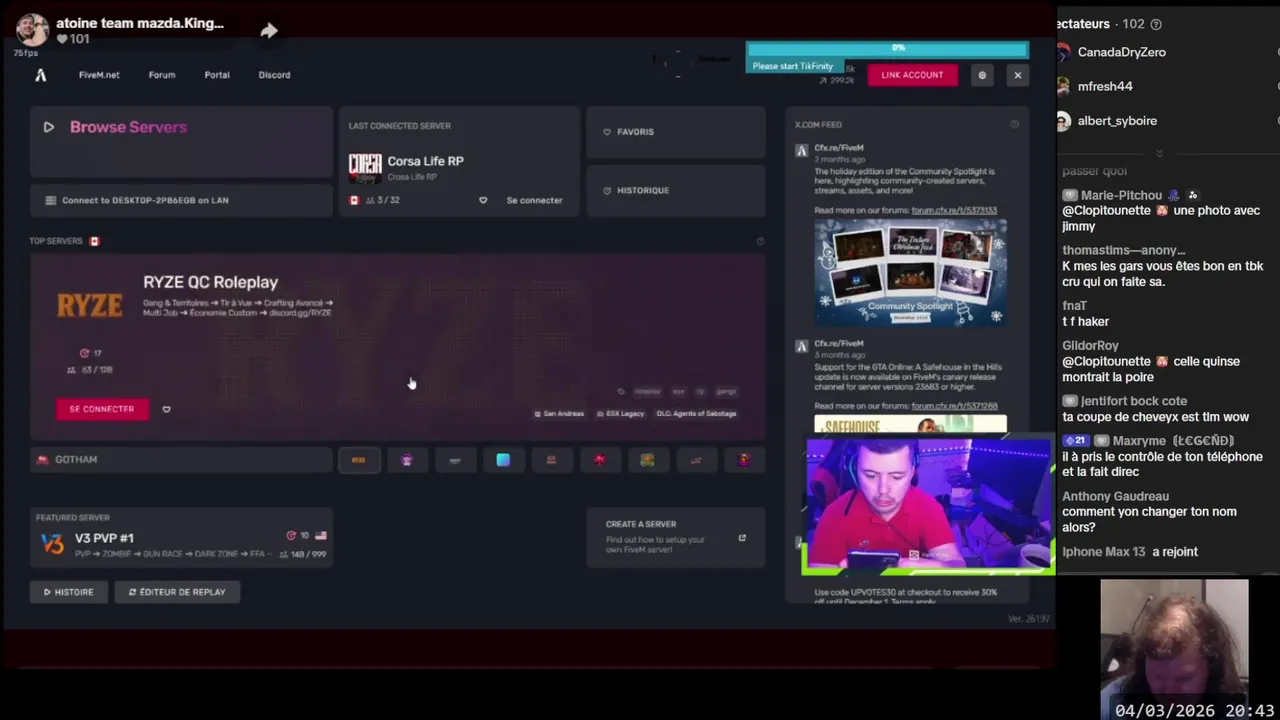
Task: Click username Anthony Gaudreau in chat
Action: tap(1115, 497)
